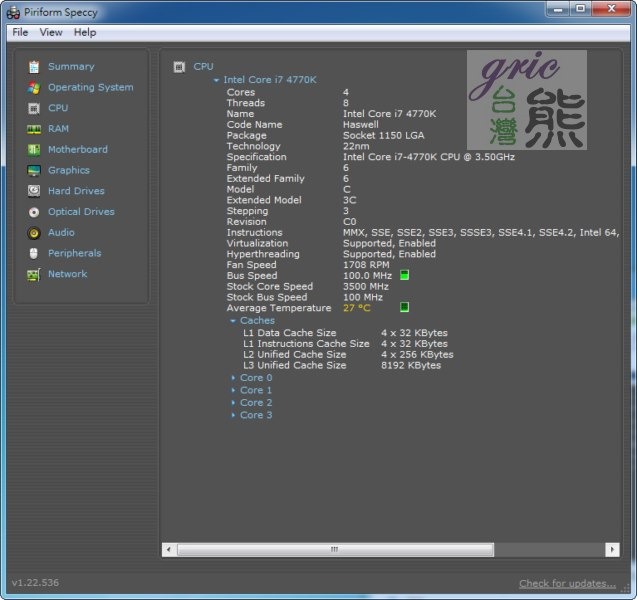Collapse the Intel Core i7 4770K node
637x600 pixels.
pyautogui.click(x=216, y=80)
